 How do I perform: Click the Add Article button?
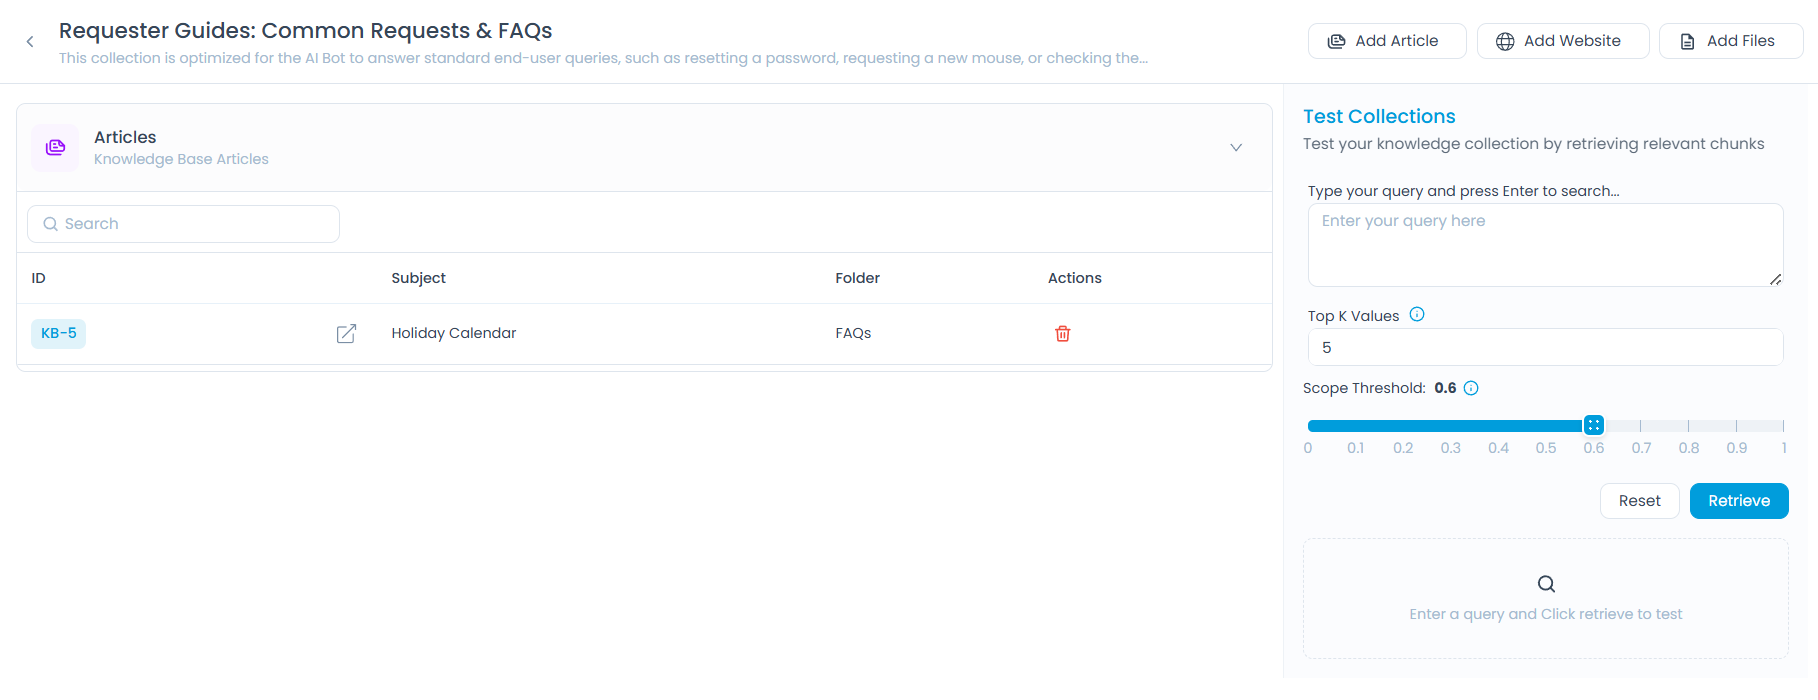(1386, 41)
